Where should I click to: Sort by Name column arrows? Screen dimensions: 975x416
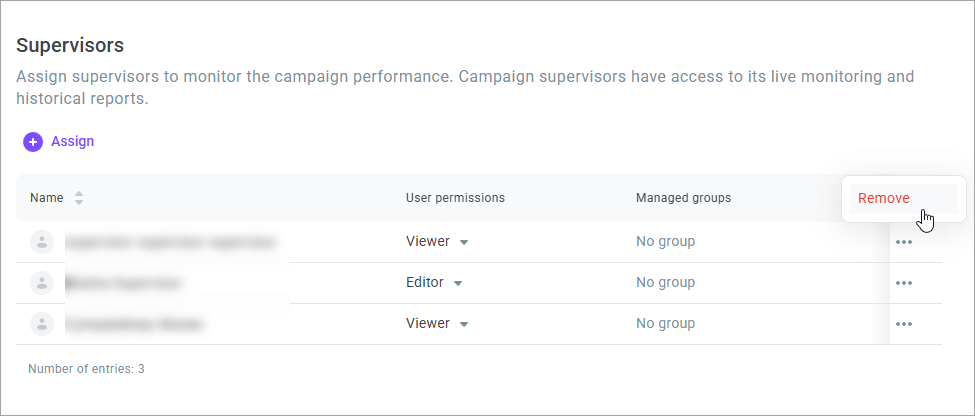coord(79,198)
